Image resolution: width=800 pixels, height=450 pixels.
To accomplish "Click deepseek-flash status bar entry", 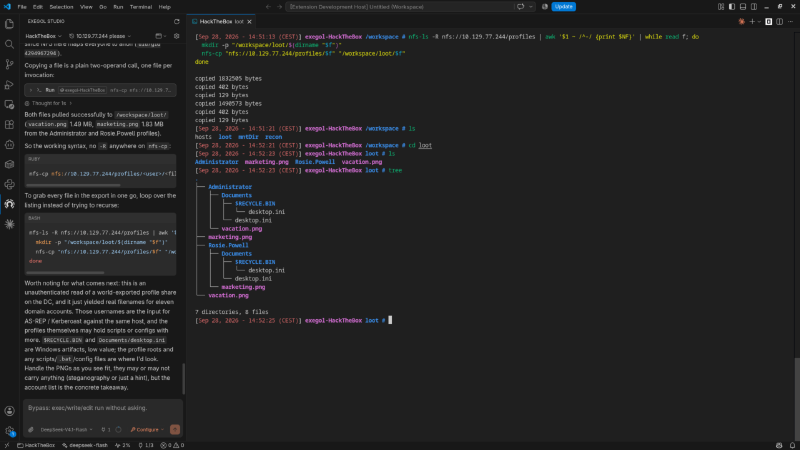I will point(85,445).
